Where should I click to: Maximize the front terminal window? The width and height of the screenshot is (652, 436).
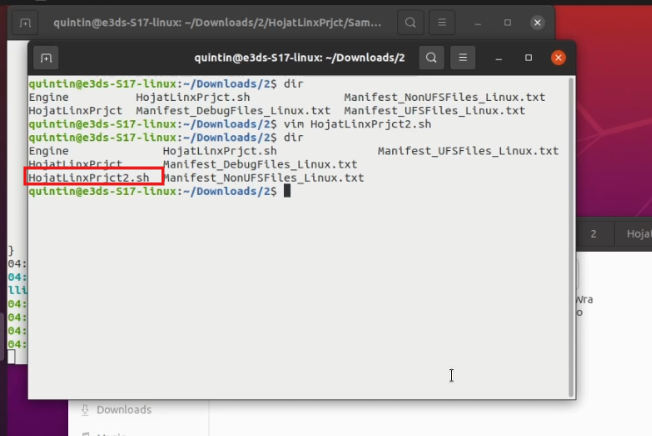[x=529, y=58]
